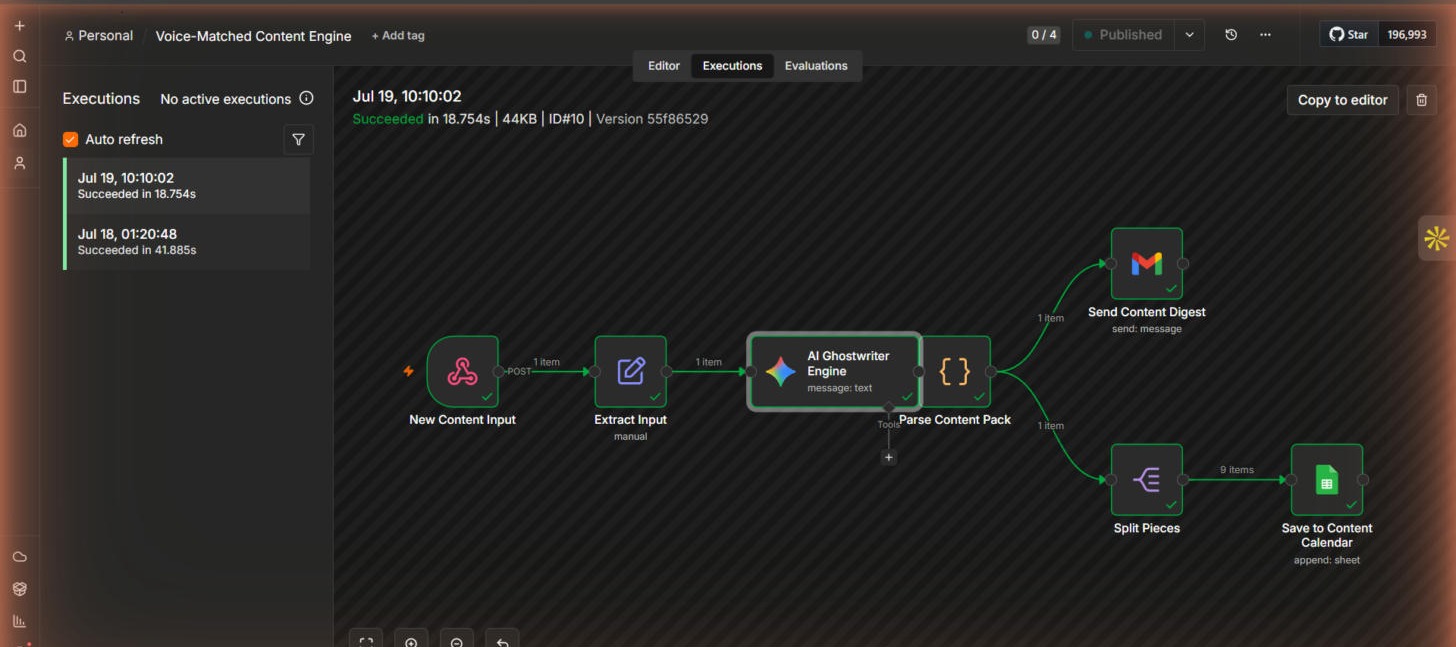Select the Jul 19, 10:10:02 execution

pos(188,185)
